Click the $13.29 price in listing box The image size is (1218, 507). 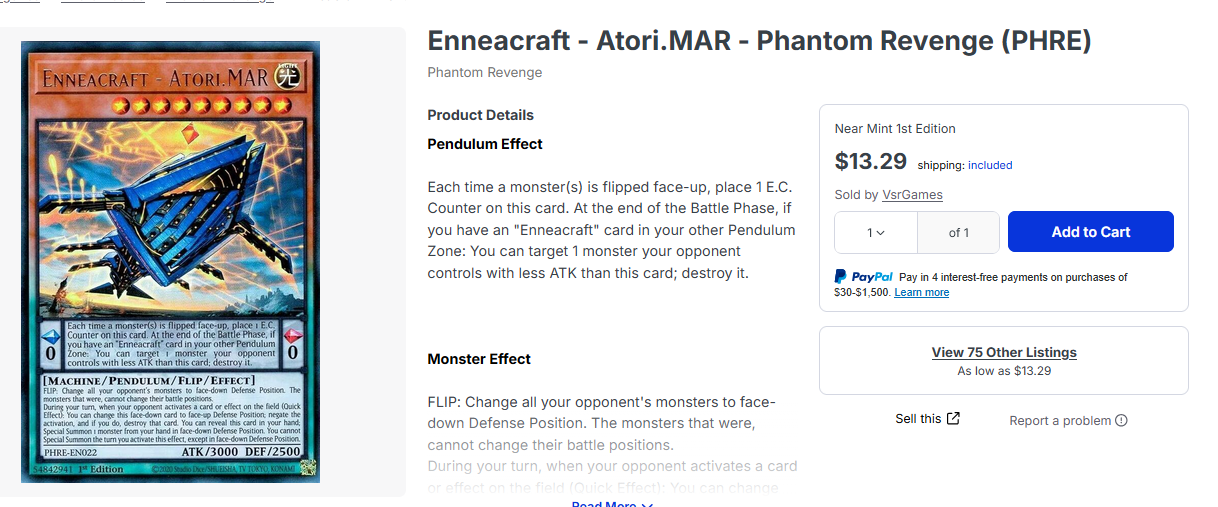pyautogui.click(x=870, y=161)
